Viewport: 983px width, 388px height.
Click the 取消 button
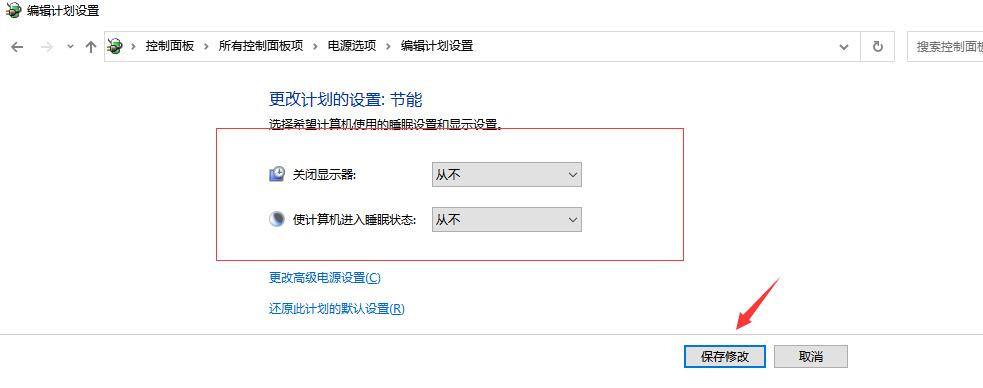[x=811, y=357]
